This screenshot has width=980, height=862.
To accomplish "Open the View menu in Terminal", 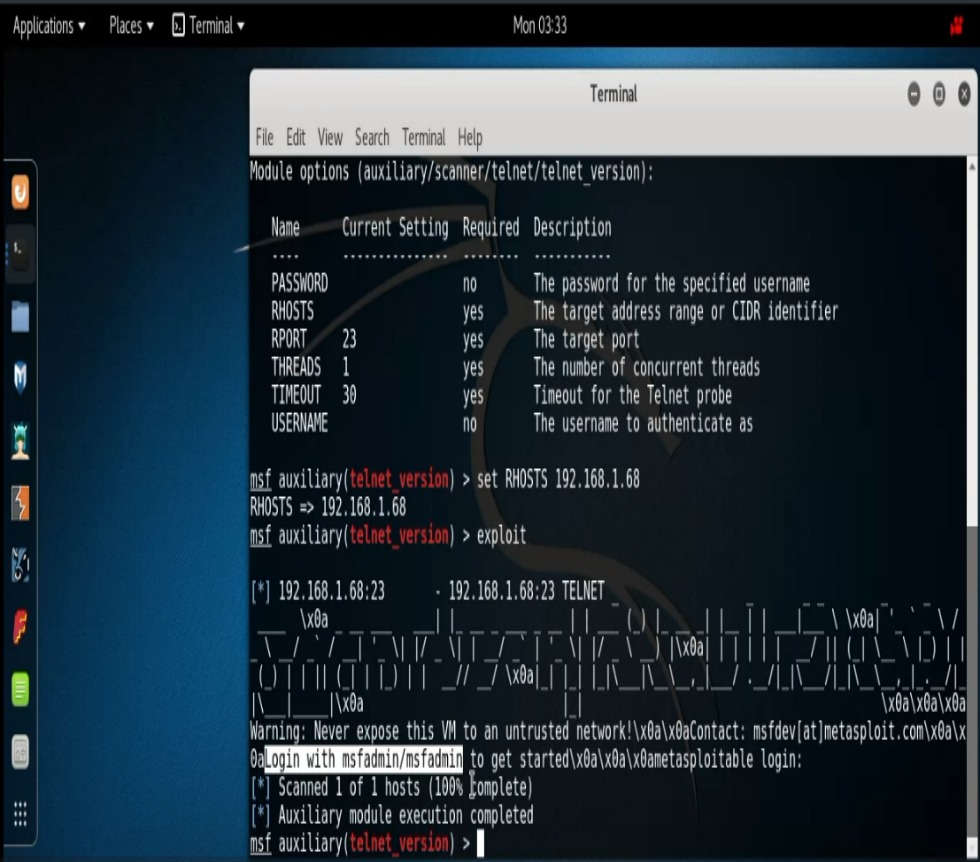I will pyautogui.click(x=330, y=137).
